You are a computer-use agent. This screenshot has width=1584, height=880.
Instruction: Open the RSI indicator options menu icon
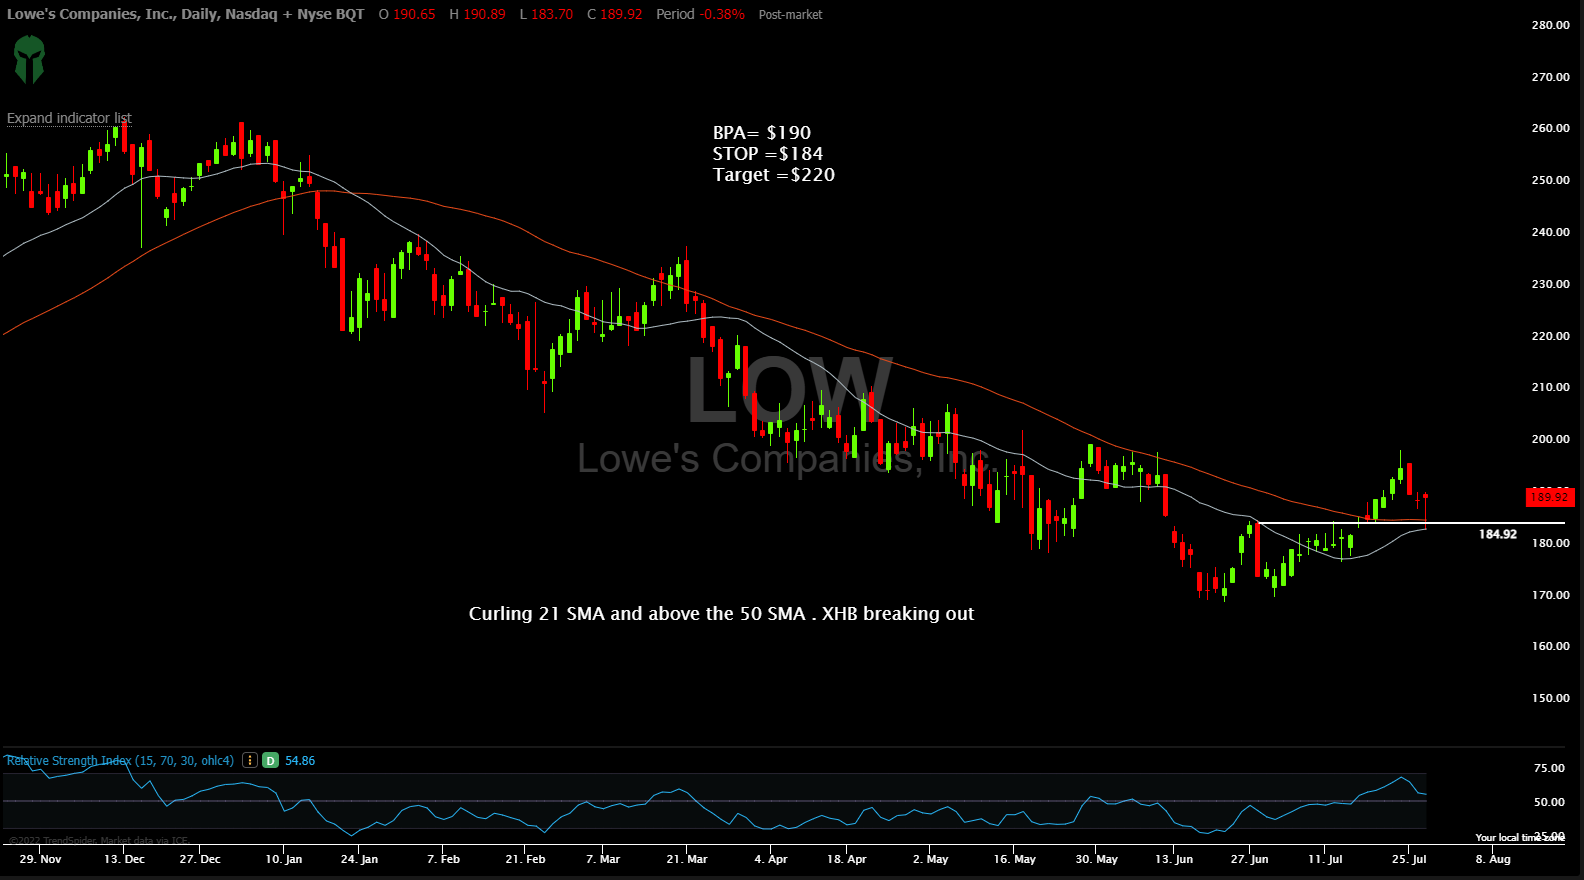[250, 760]
